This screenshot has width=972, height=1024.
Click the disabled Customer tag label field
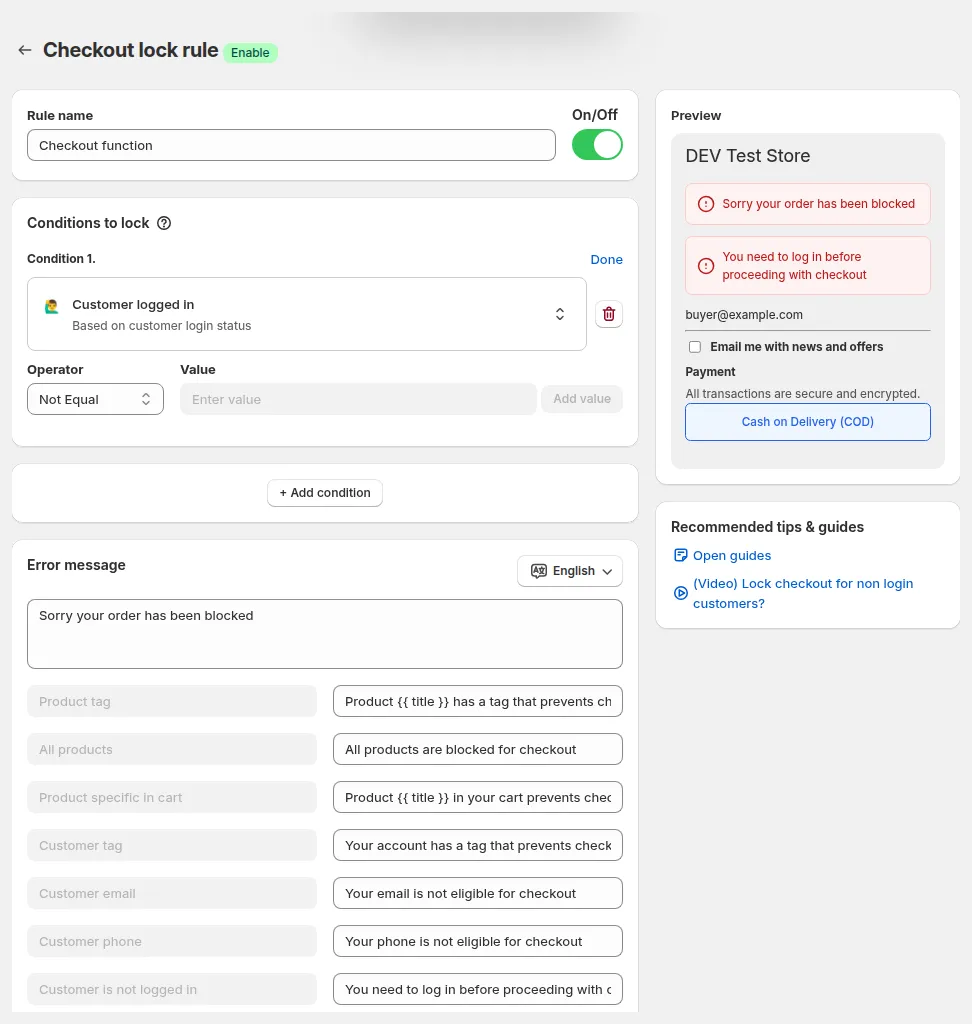click(x=172, y=845)
